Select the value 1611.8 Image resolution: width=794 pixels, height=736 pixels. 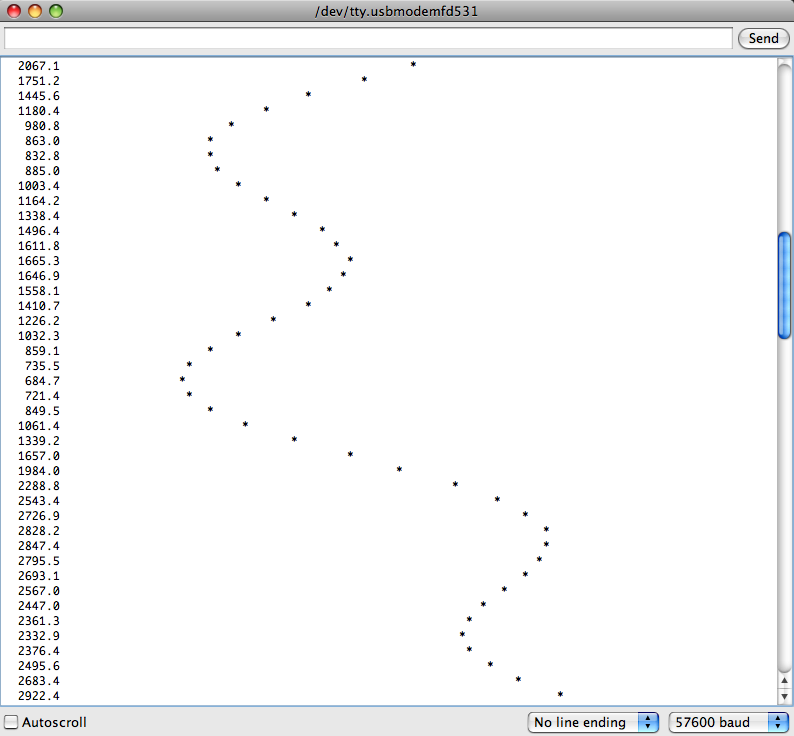(38, 246)
